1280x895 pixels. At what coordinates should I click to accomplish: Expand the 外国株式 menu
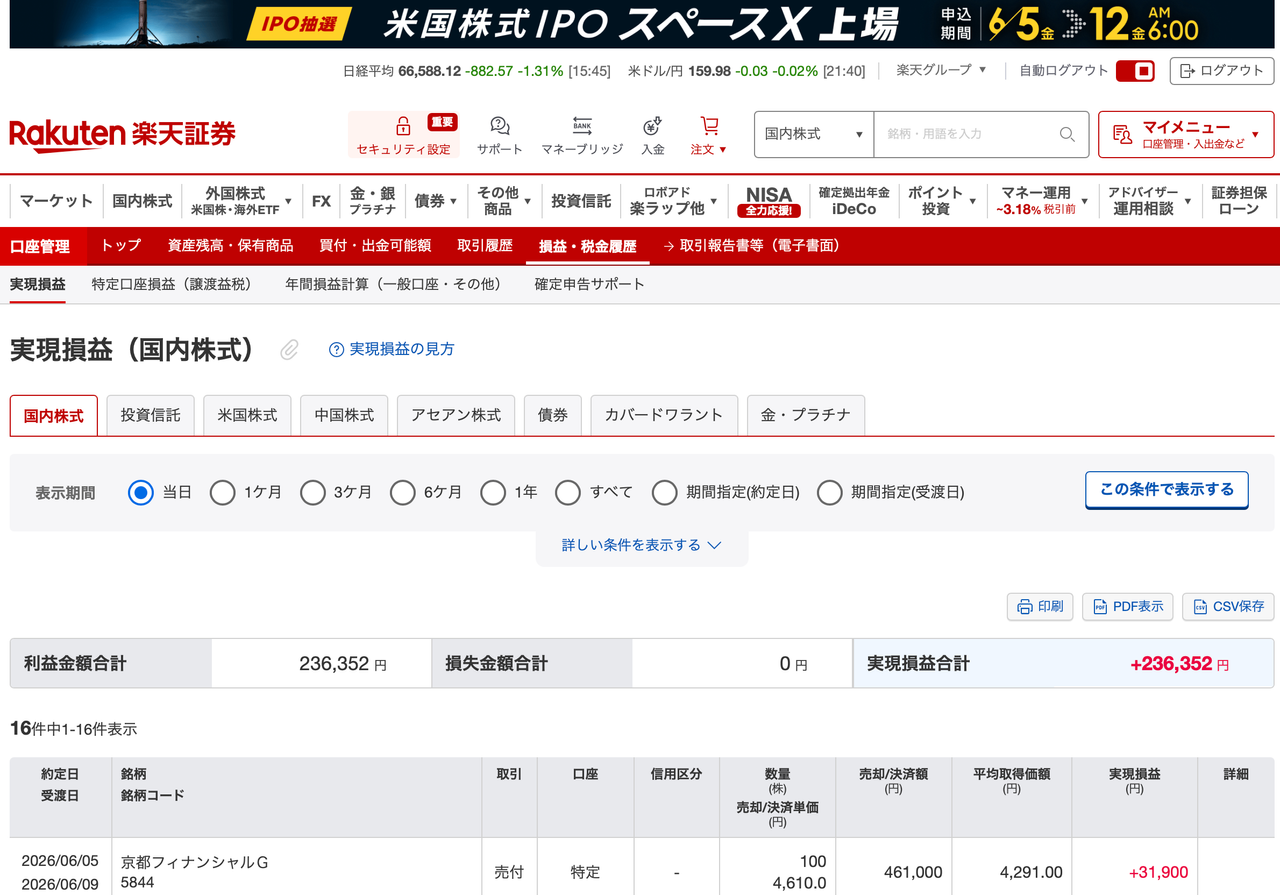(x=241, y=201)
